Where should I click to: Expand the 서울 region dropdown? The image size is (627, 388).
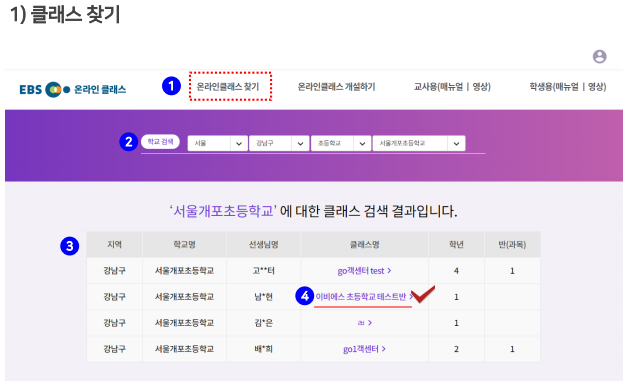tap(217, 143)
